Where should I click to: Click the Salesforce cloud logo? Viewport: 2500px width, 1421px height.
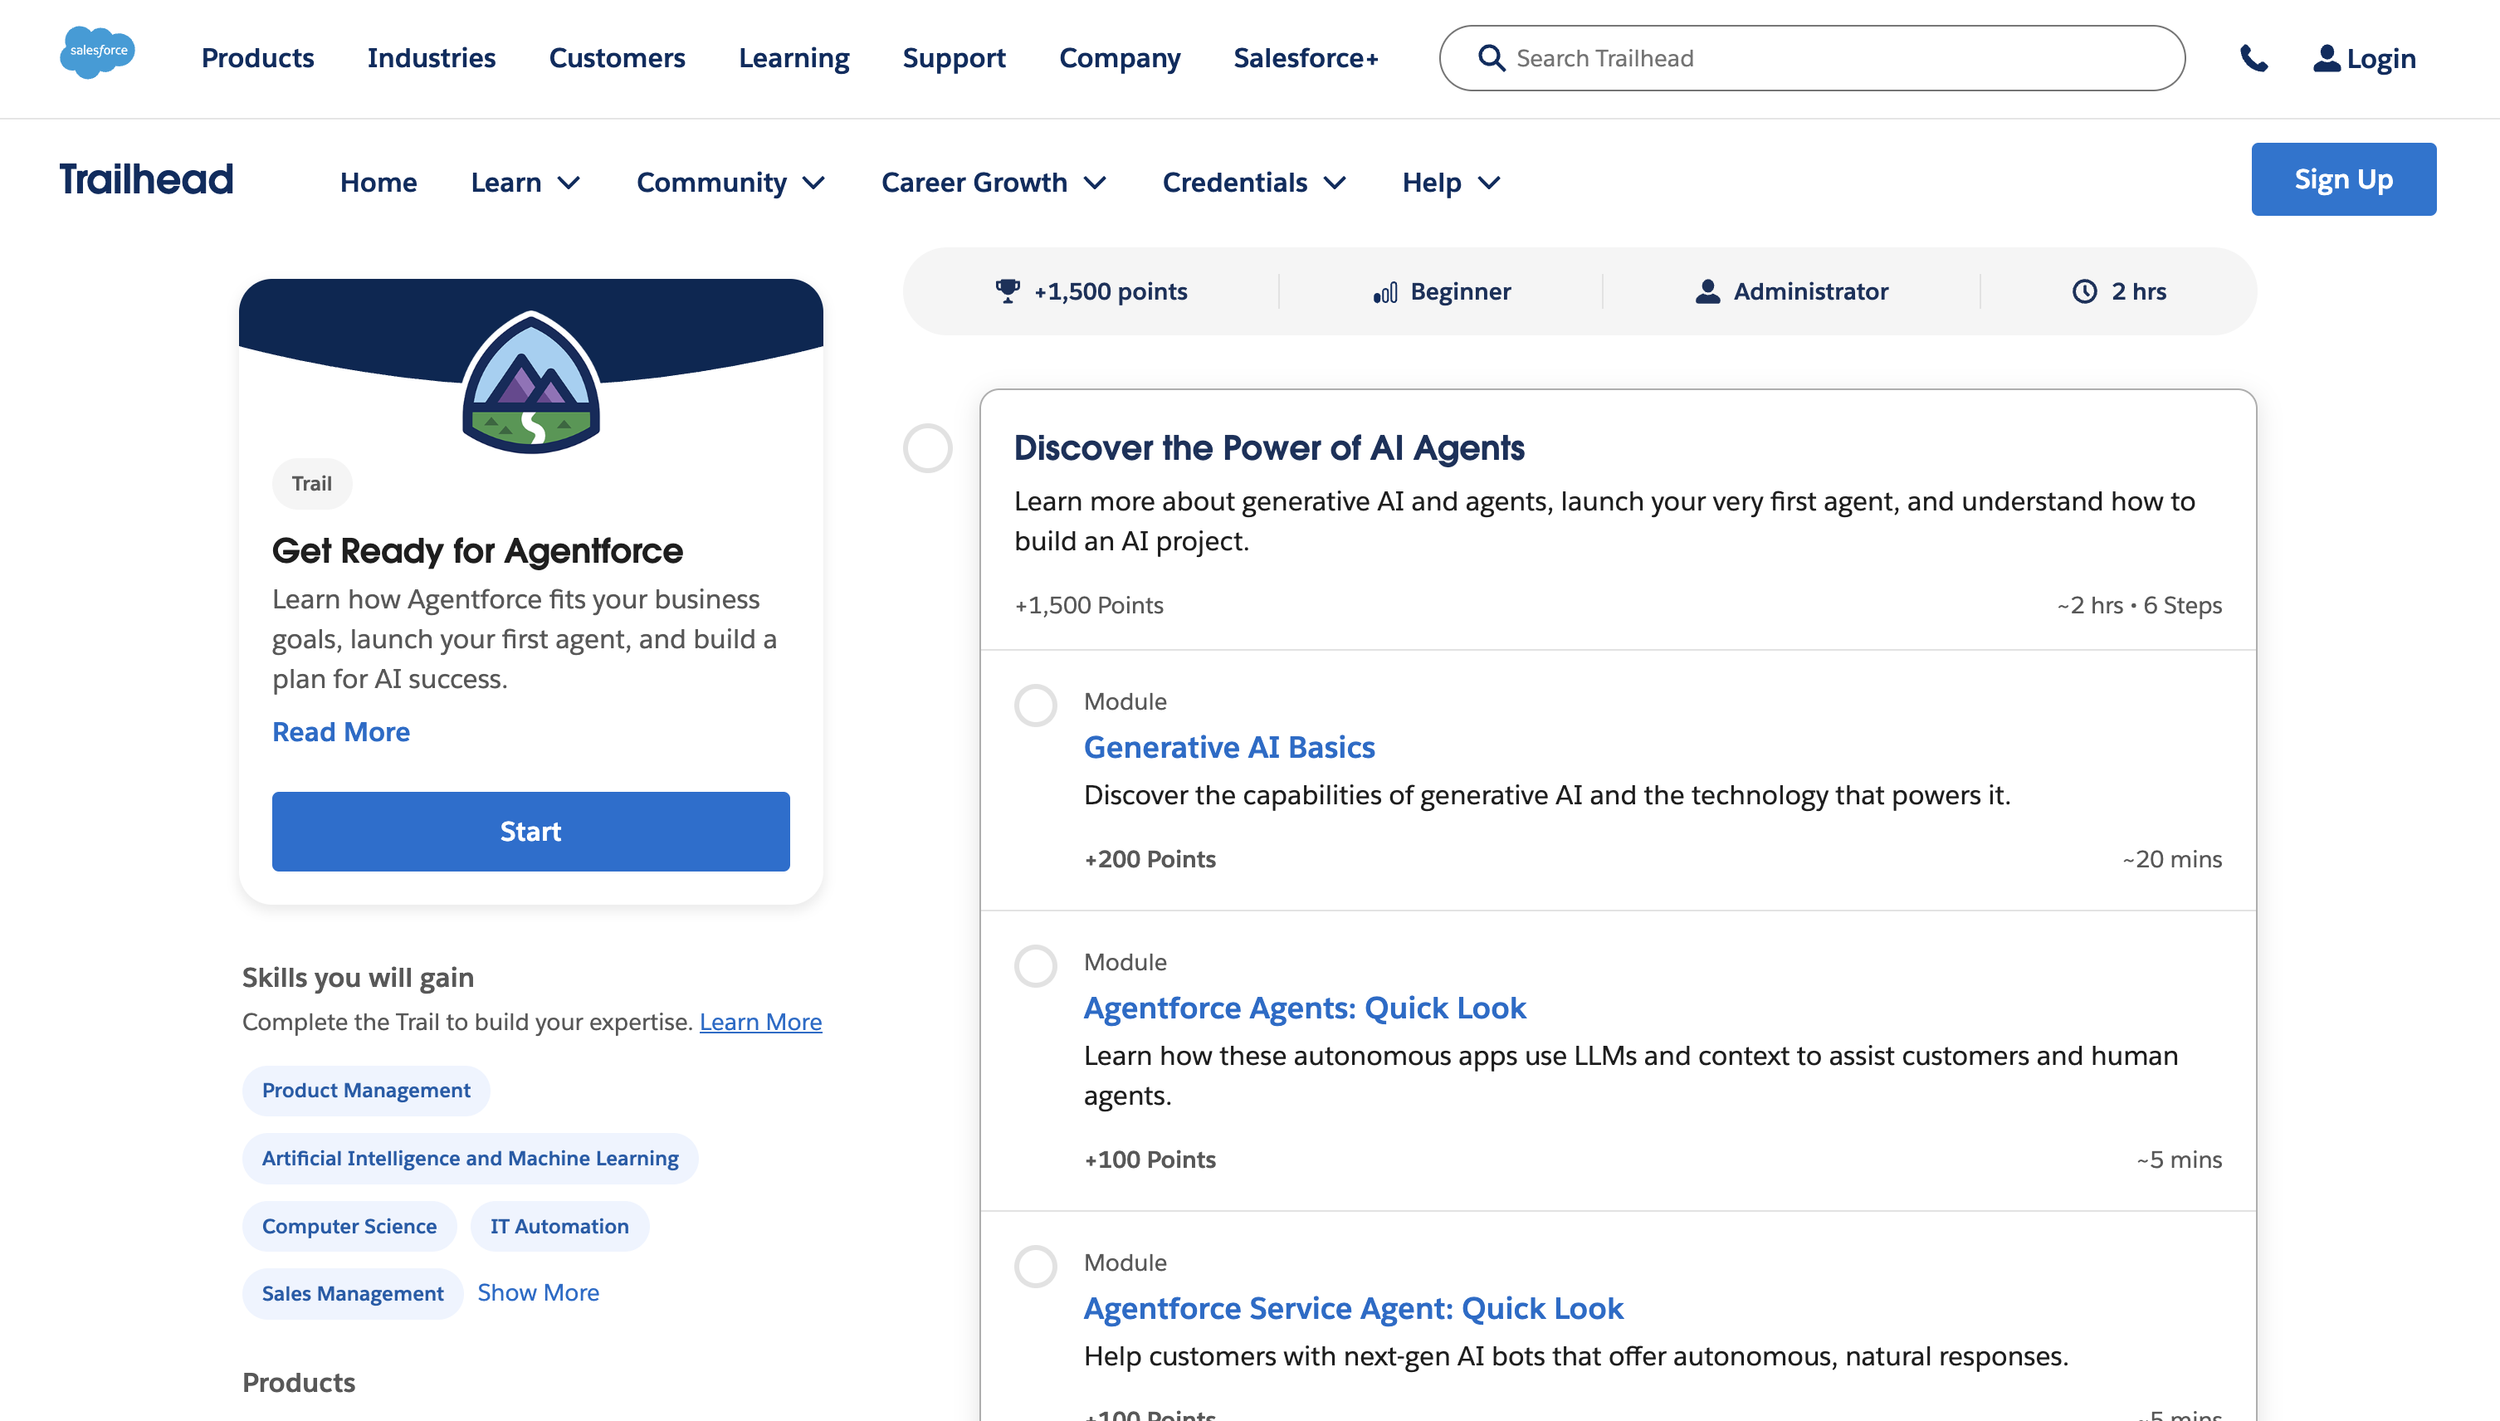[97, 52]
